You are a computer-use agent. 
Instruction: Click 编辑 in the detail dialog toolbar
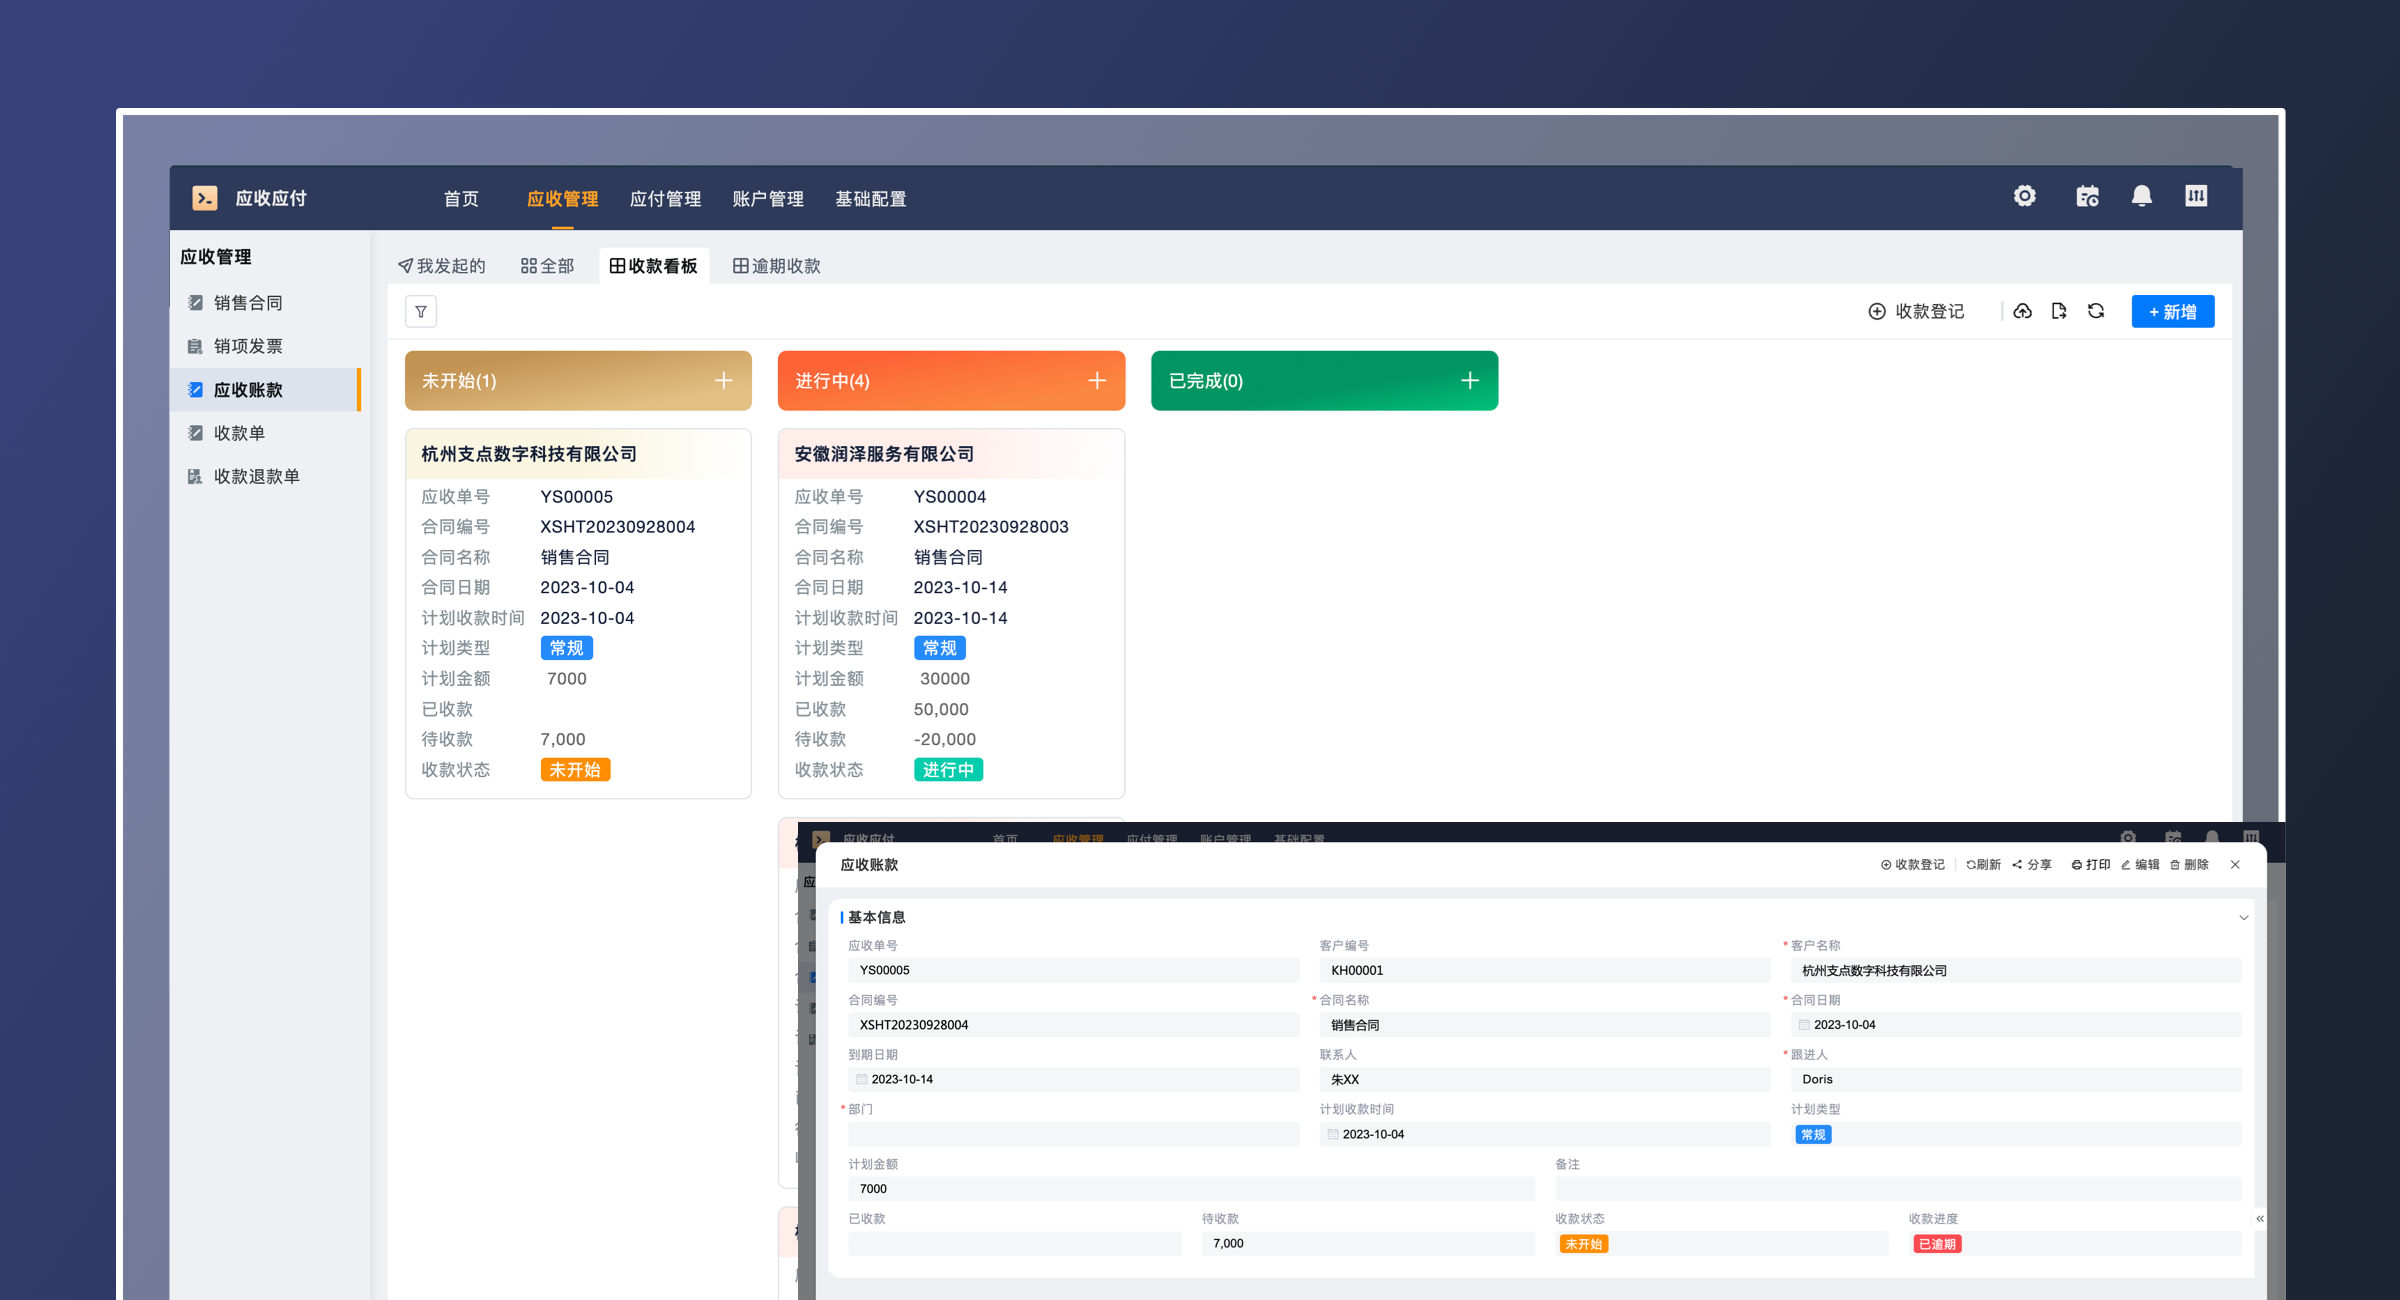tap(2140, 865)
